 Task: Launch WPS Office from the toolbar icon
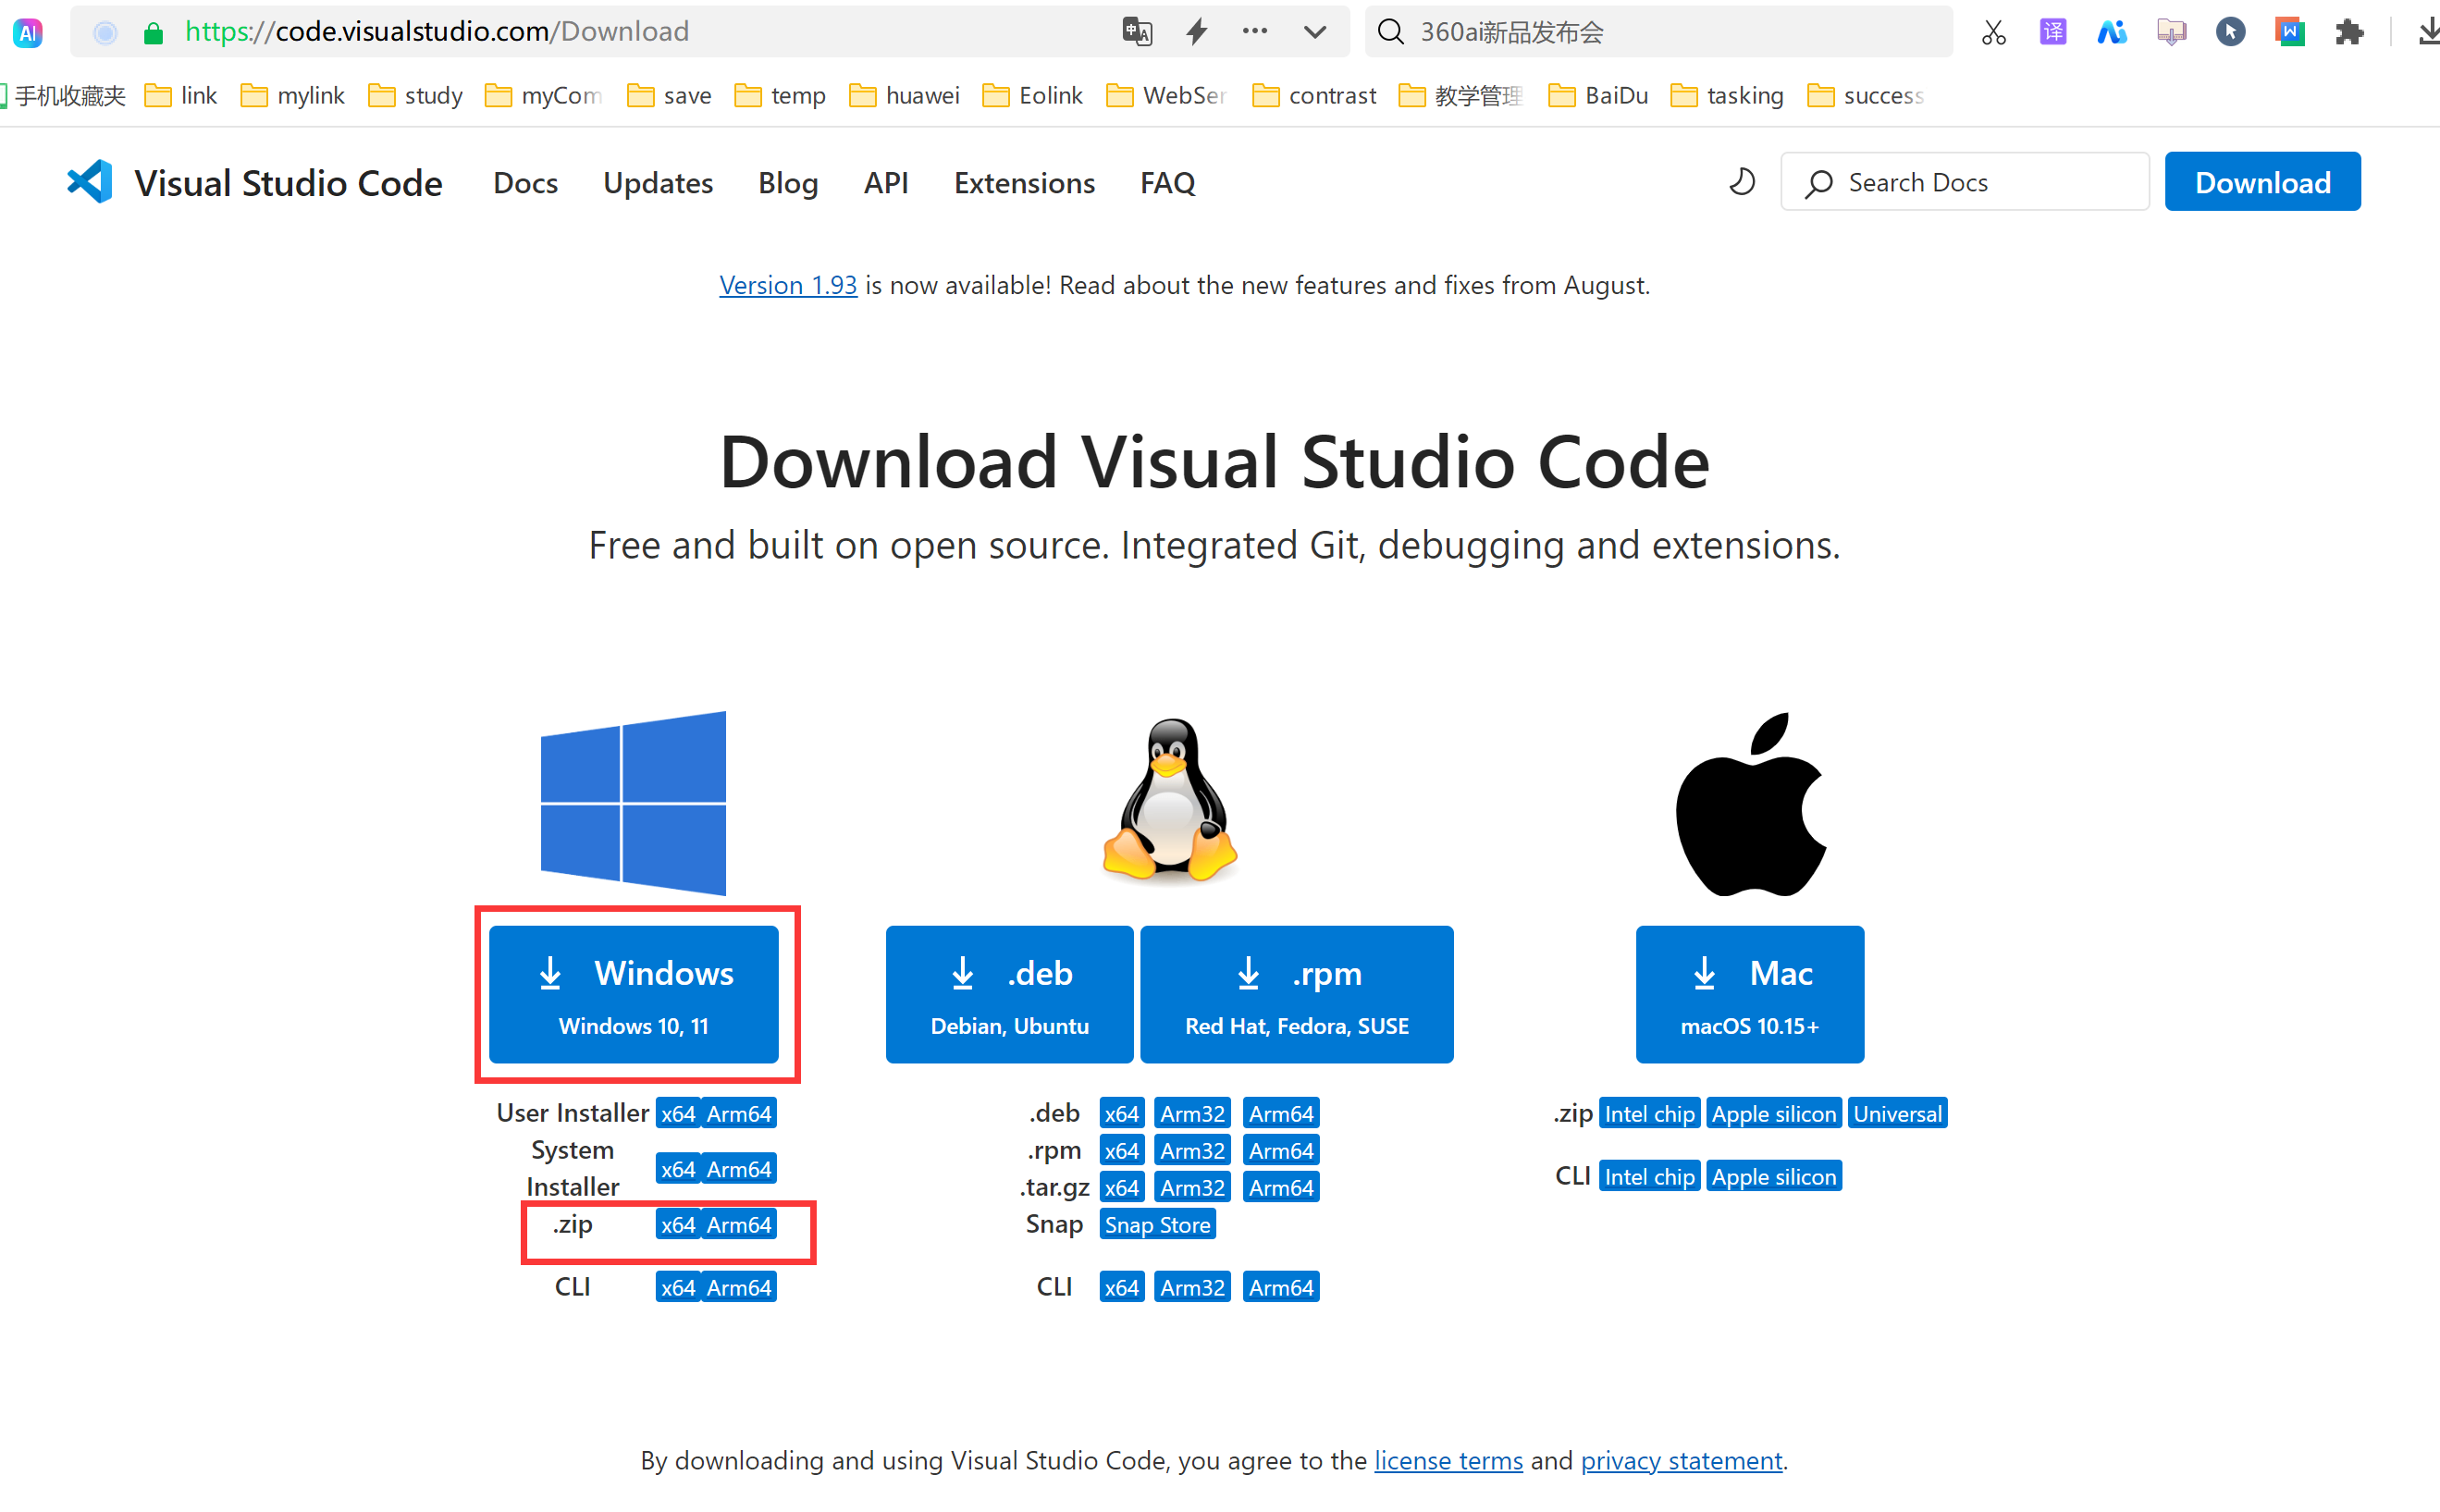coord(2290,31)
